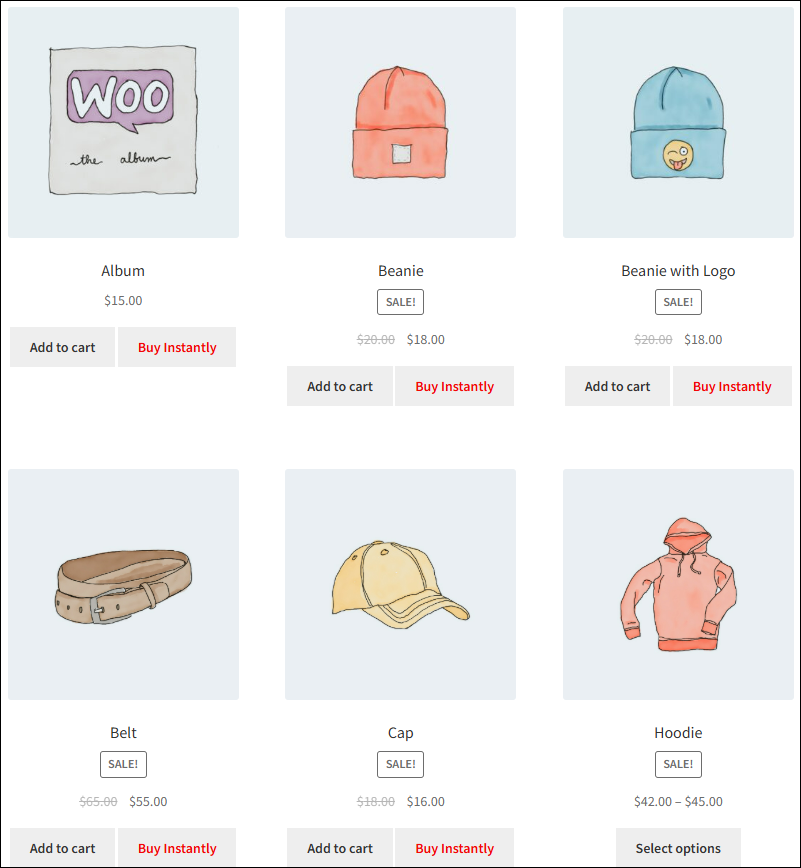Add the Belt to cart

click(x=63, y=848)
